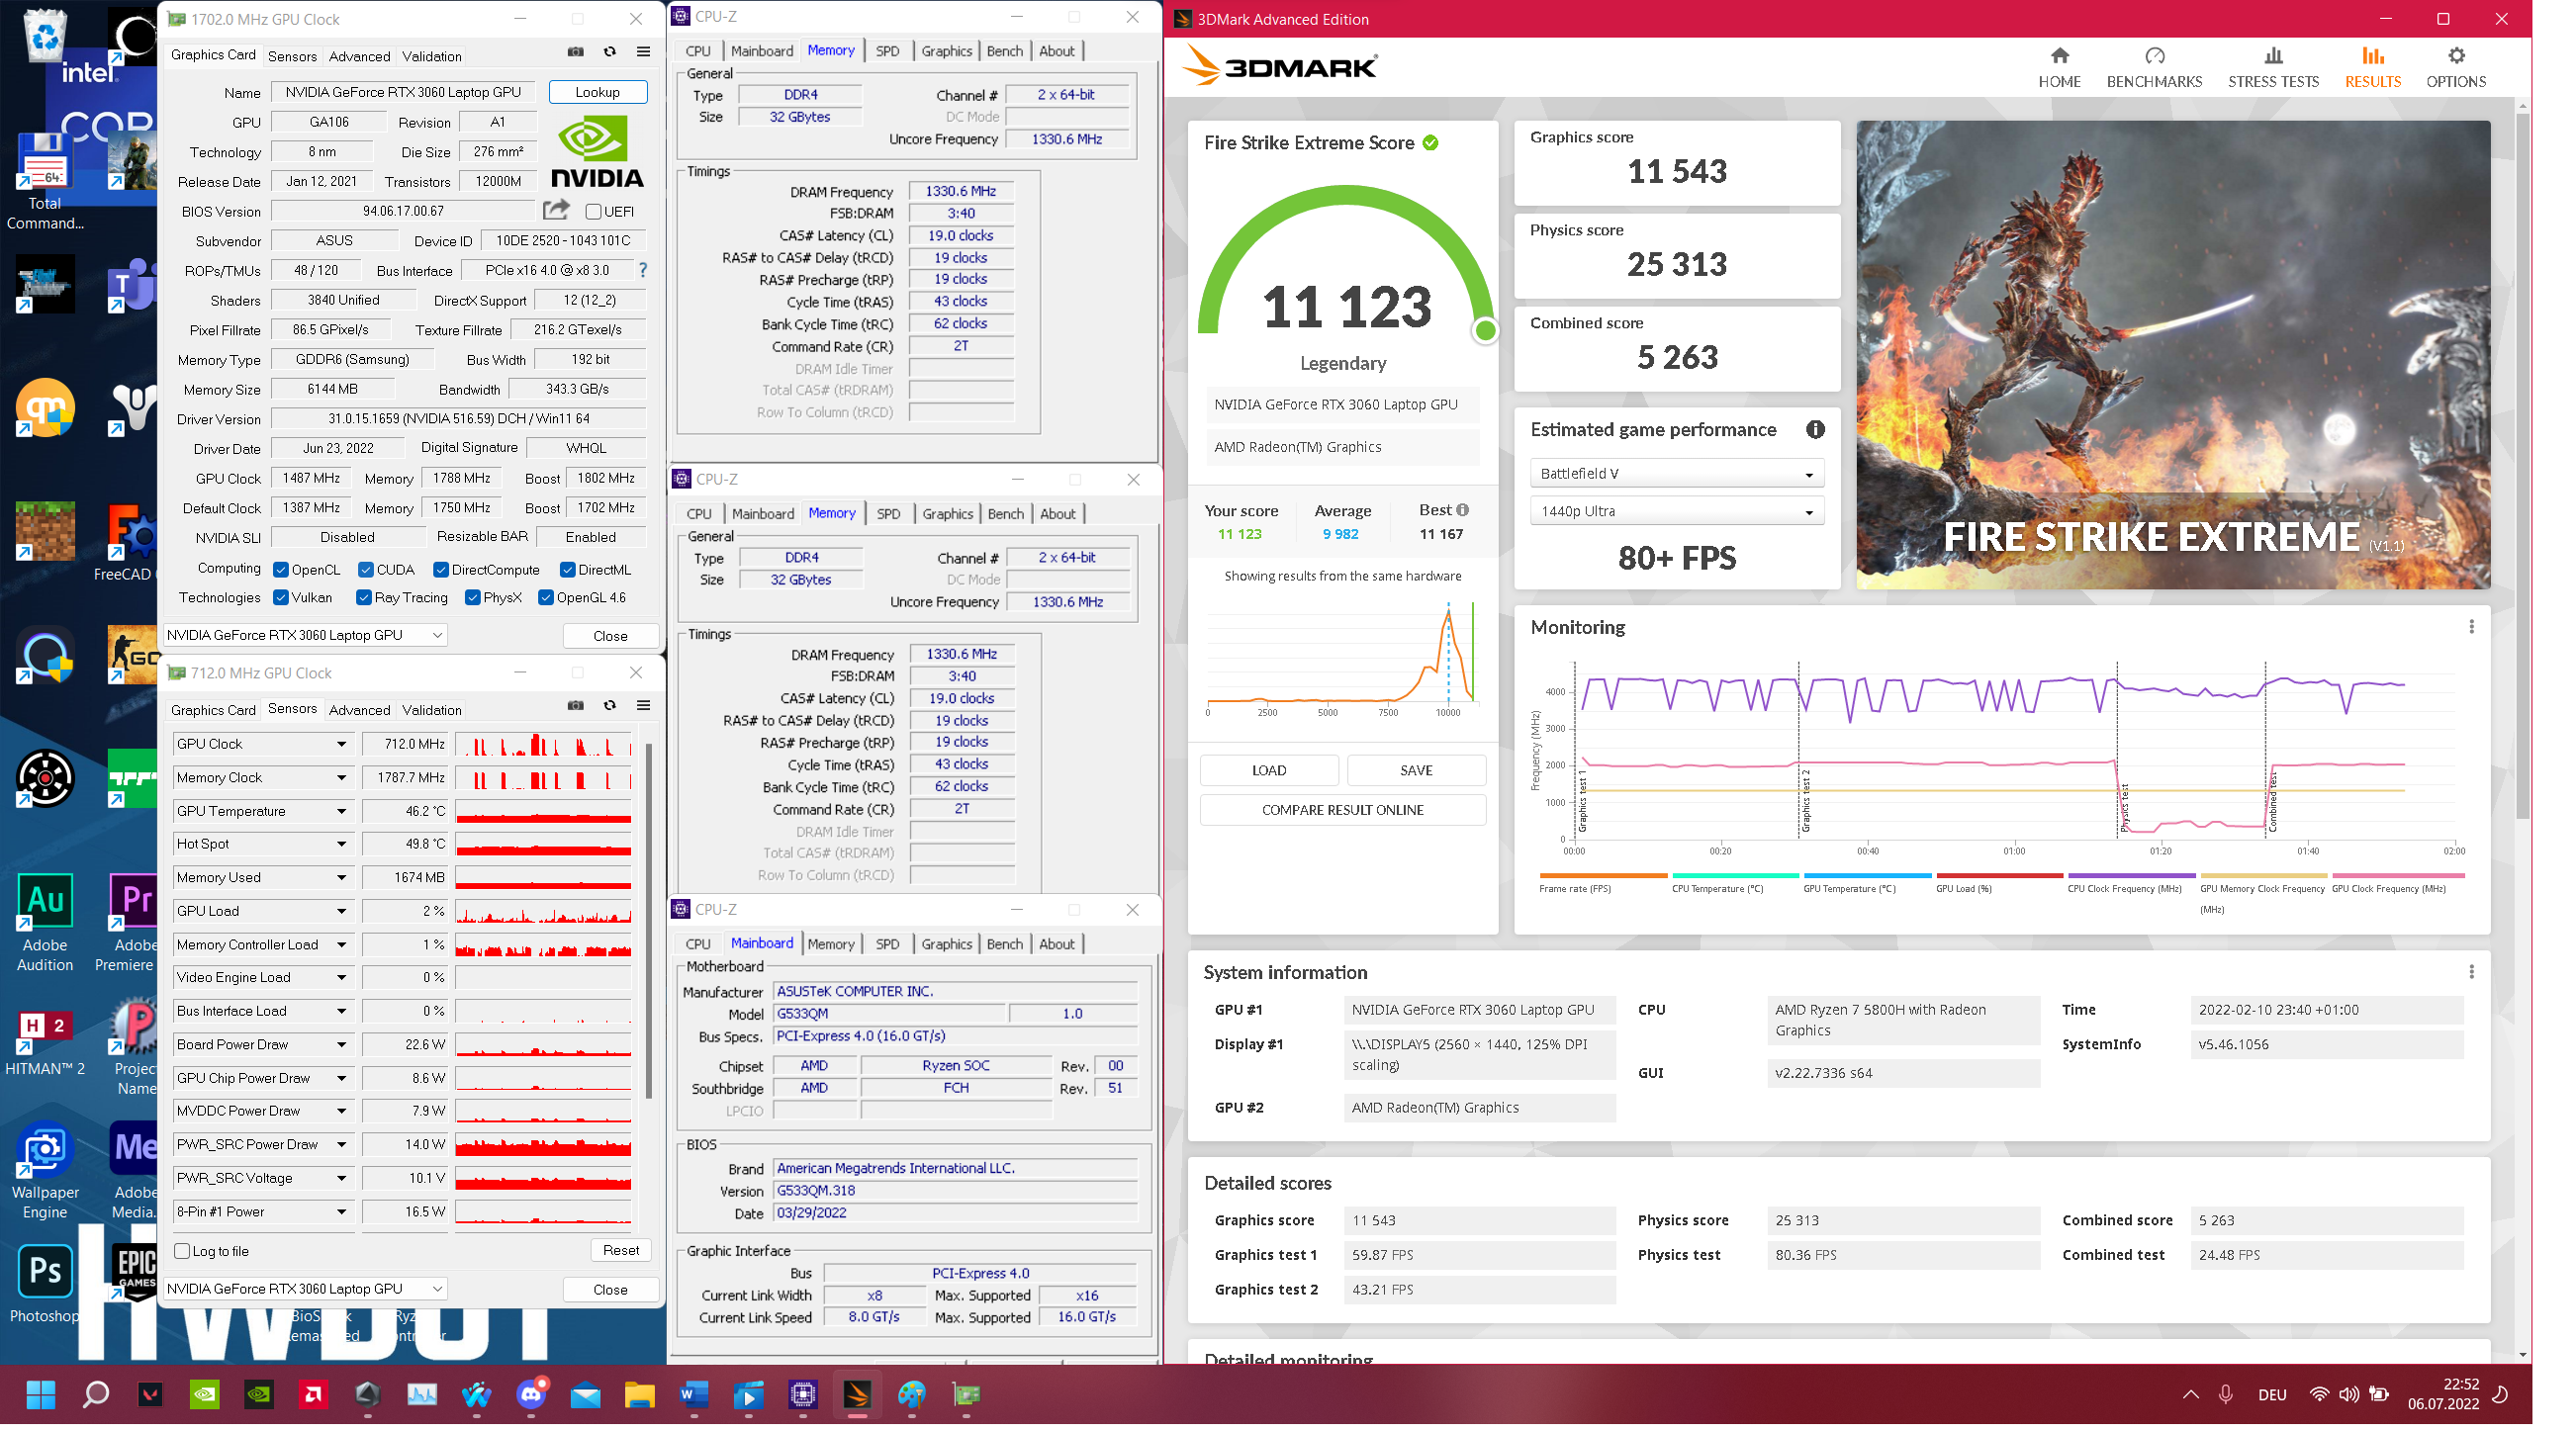Image resolution: width=2576 pixels, height=1432 pixels.
Task: Toggle Ray Tracing checkbox
Action: click(x=364, y=598)
